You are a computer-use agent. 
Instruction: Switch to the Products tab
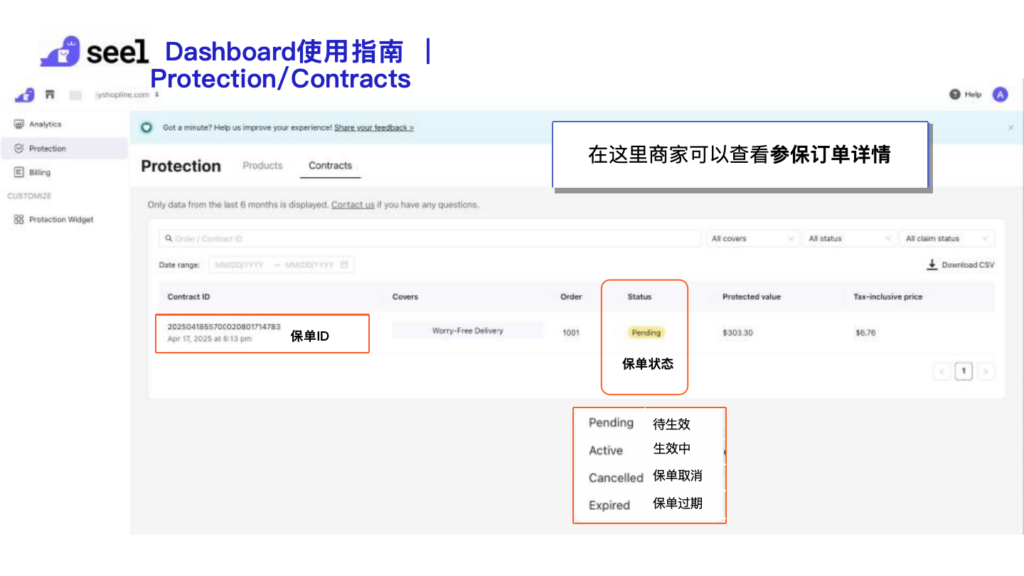coord(262,166)
